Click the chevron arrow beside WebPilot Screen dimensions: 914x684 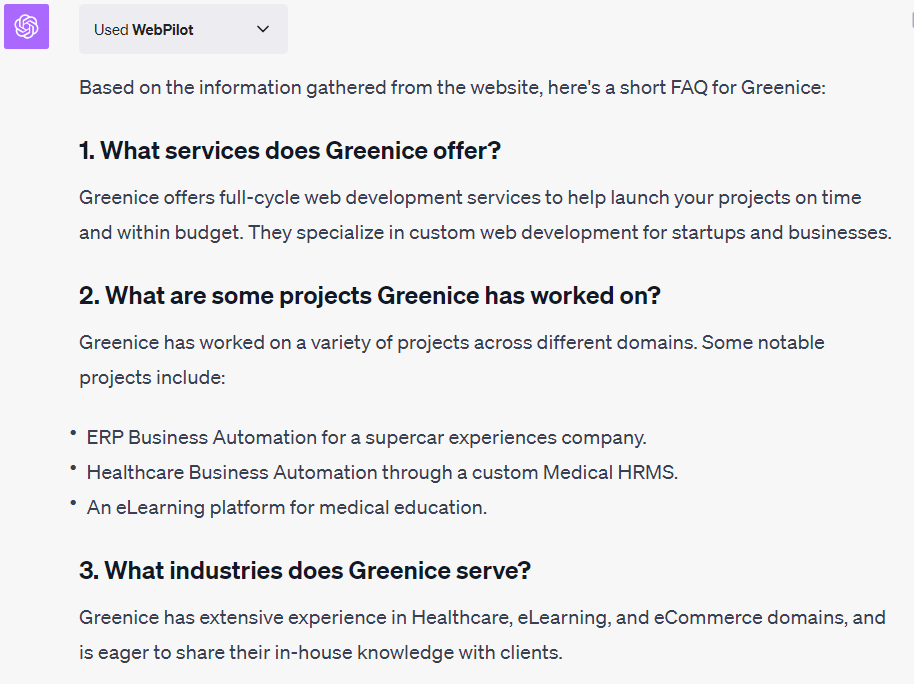coord(263,29)
